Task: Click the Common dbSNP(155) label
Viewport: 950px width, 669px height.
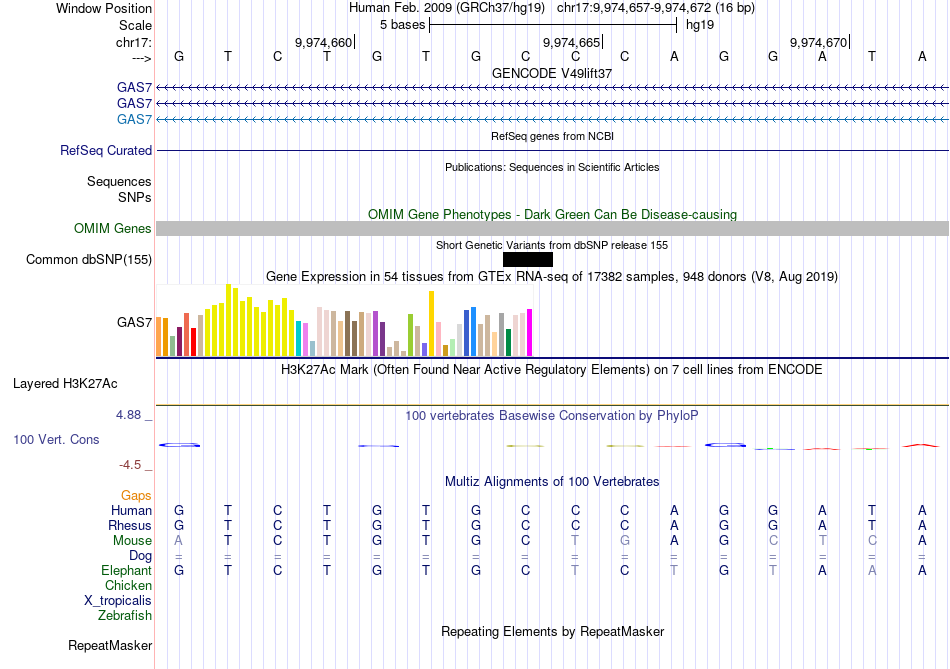Action: 88,259
